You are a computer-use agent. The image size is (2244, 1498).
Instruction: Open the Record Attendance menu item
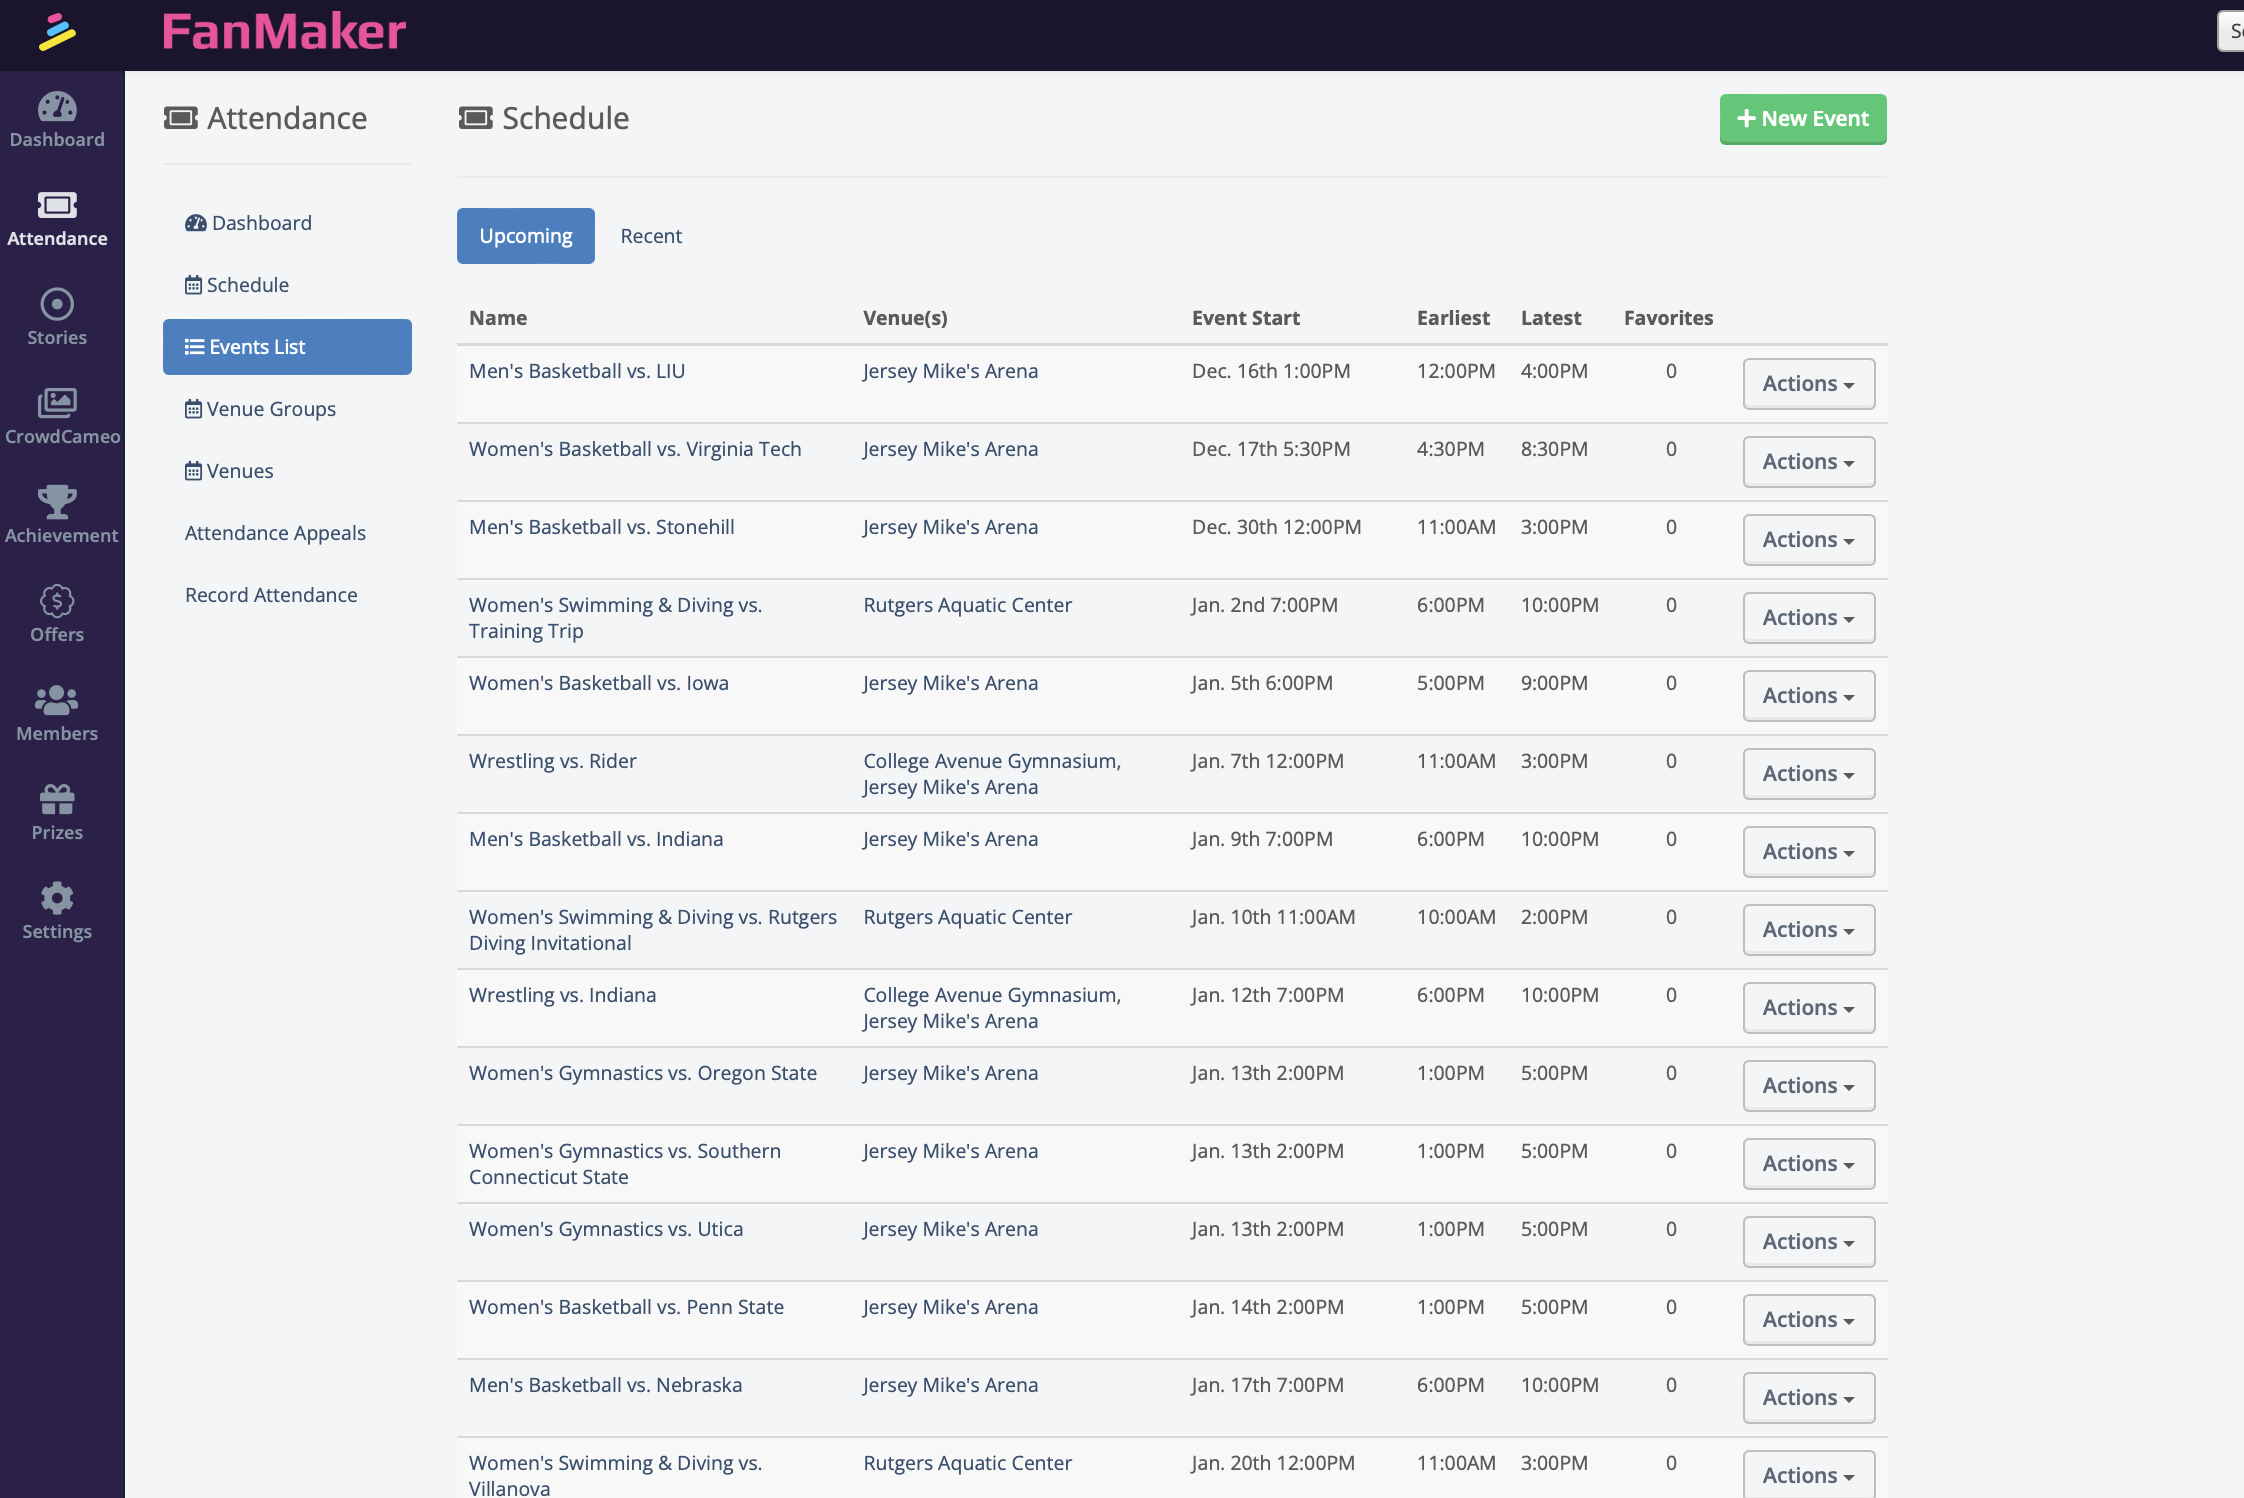point(271,595)
